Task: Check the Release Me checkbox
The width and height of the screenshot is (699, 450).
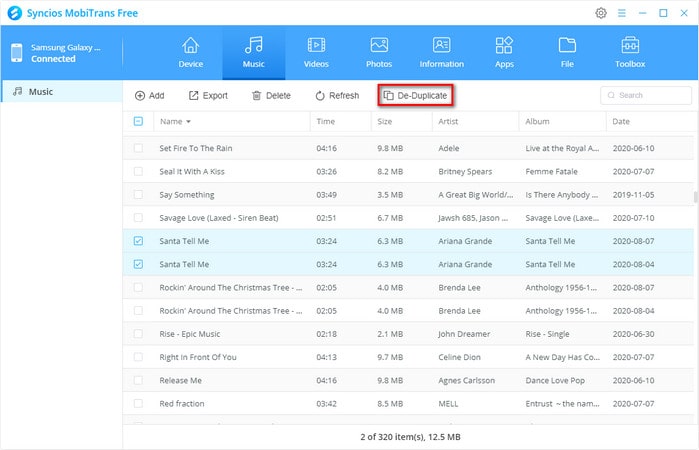Action: click(x=138, y=380)
